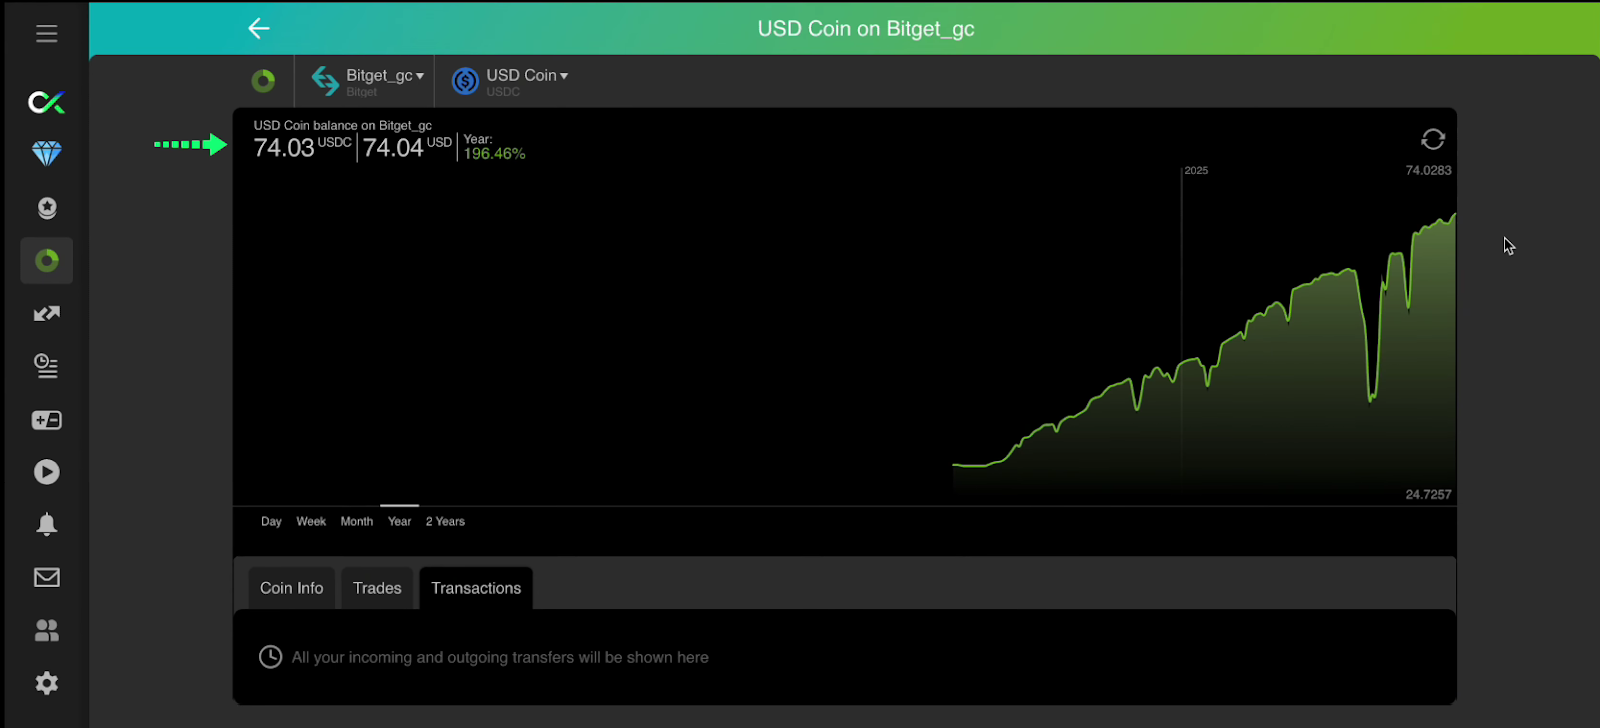Open the video play icon in sidebar
Screen dimensions: 1600x728
coord(46,472)
